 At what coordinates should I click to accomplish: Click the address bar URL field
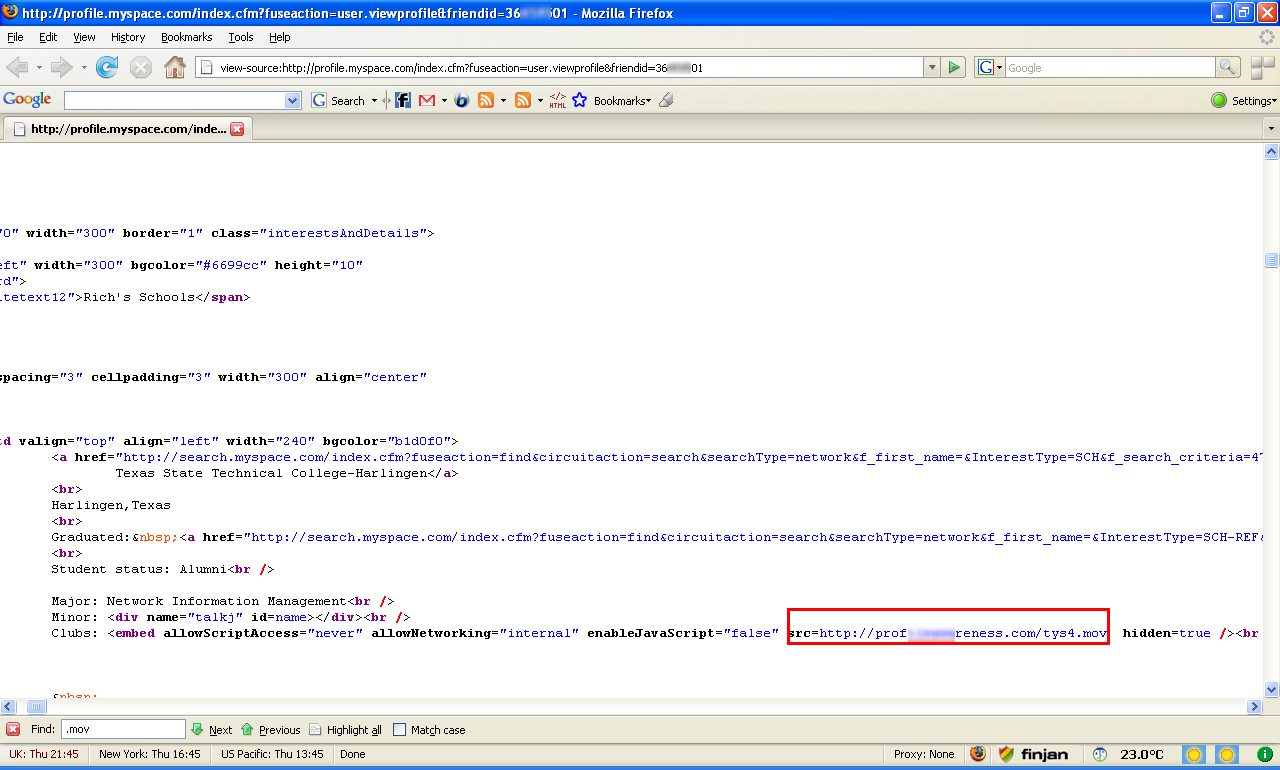560,67
